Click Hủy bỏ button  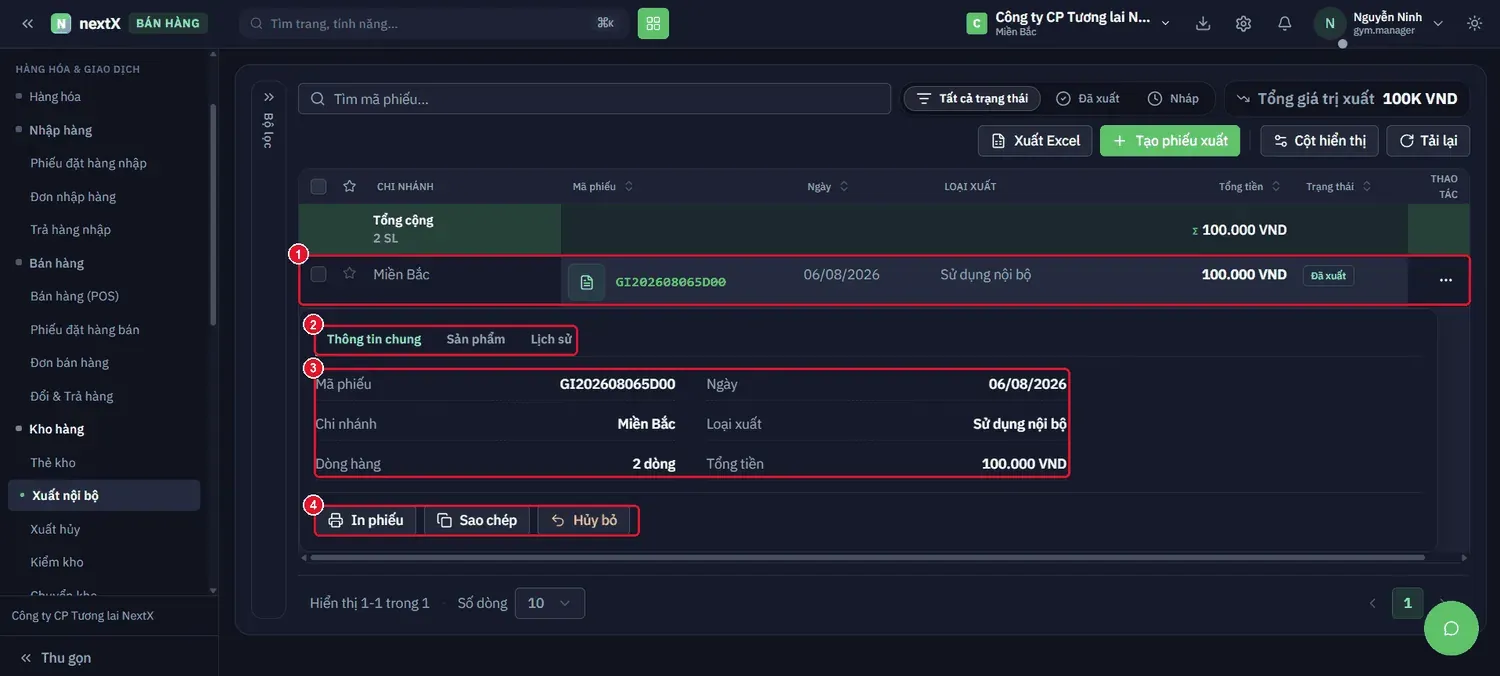(x=584, y=520)
